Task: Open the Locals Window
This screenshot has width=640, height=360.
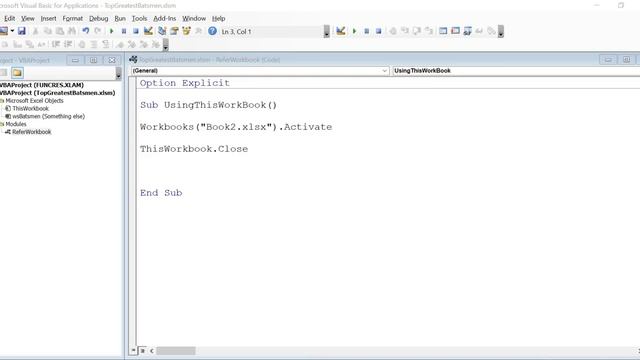Action: pyautogui.click(x=443, y=31)
